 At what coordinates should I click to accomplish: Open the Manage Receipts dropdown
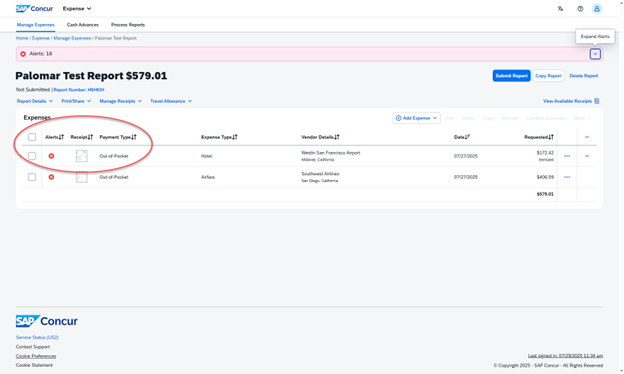pos(121,101)
